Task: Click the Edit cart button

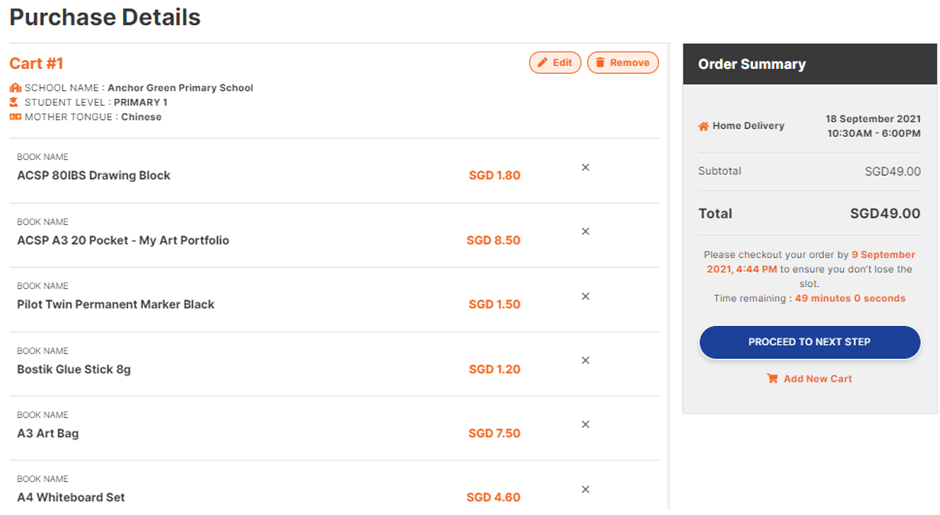Action: [x=555, y=62]
